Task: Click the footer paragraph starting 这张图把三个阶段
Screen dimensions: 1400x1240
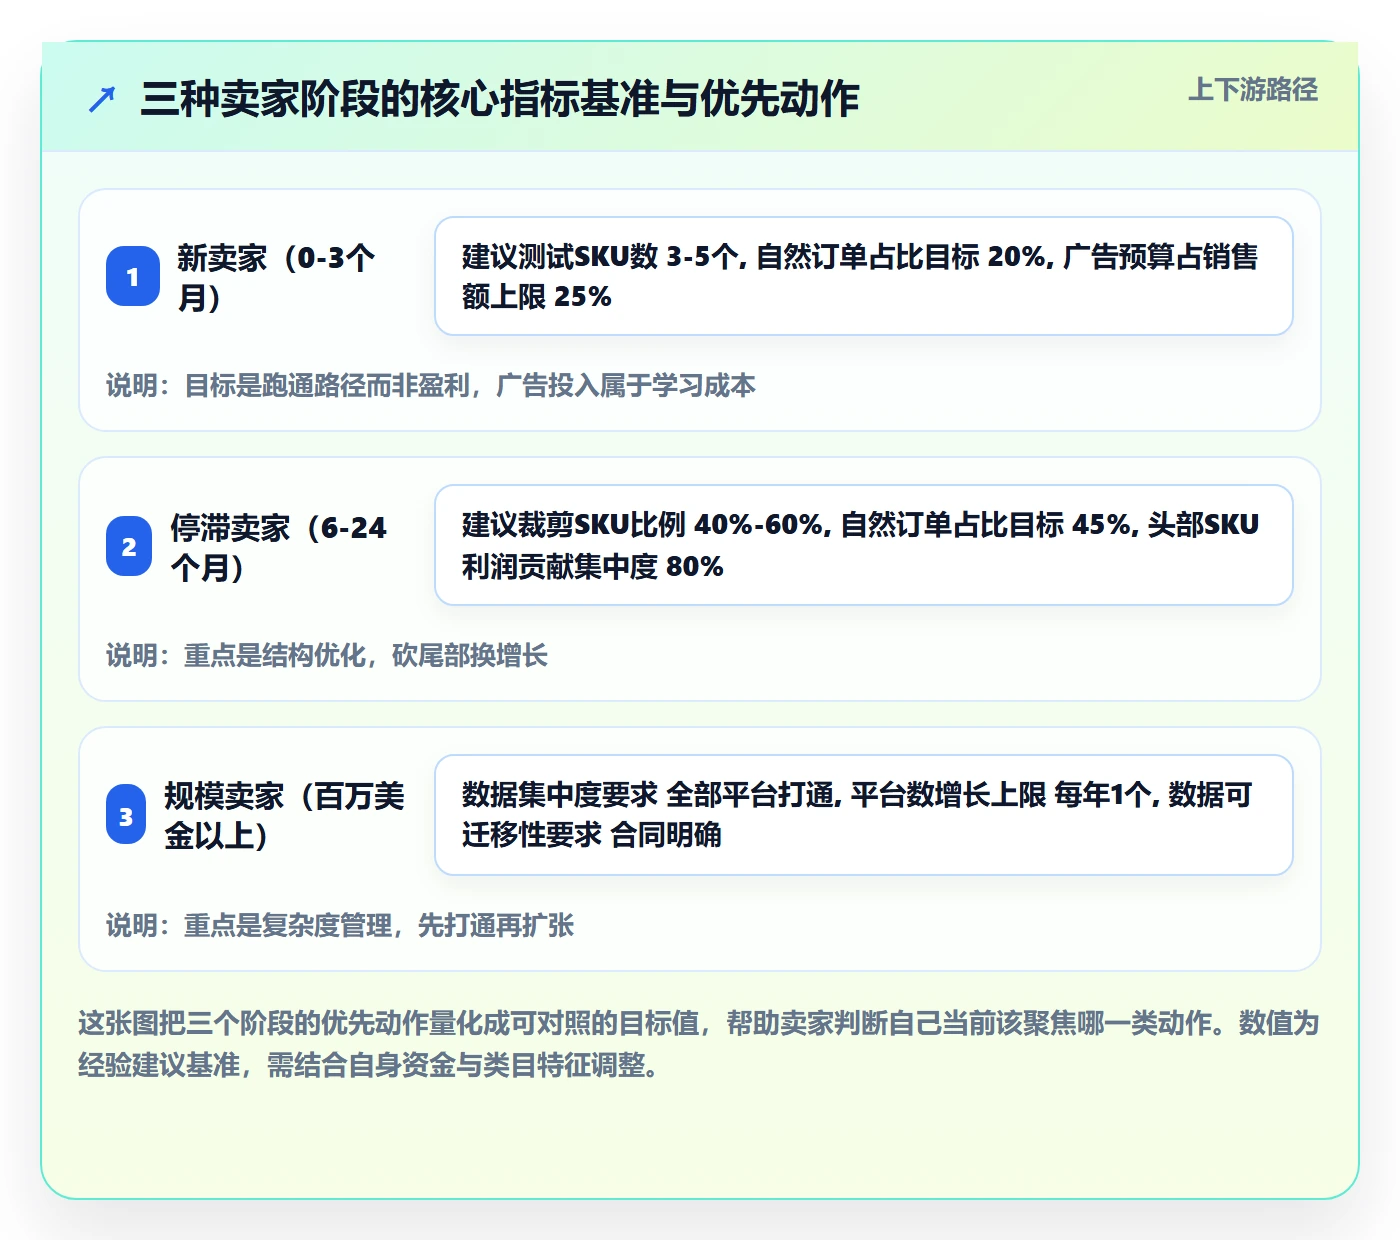Action: (699, 1044)
